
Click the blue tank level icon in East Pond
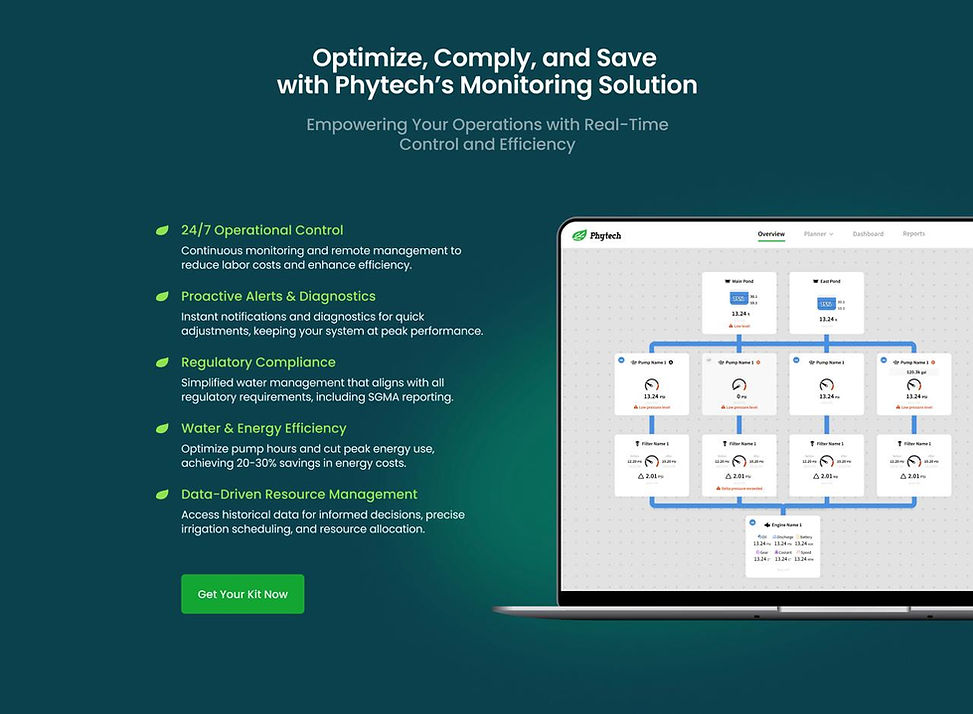coord(826,304)
